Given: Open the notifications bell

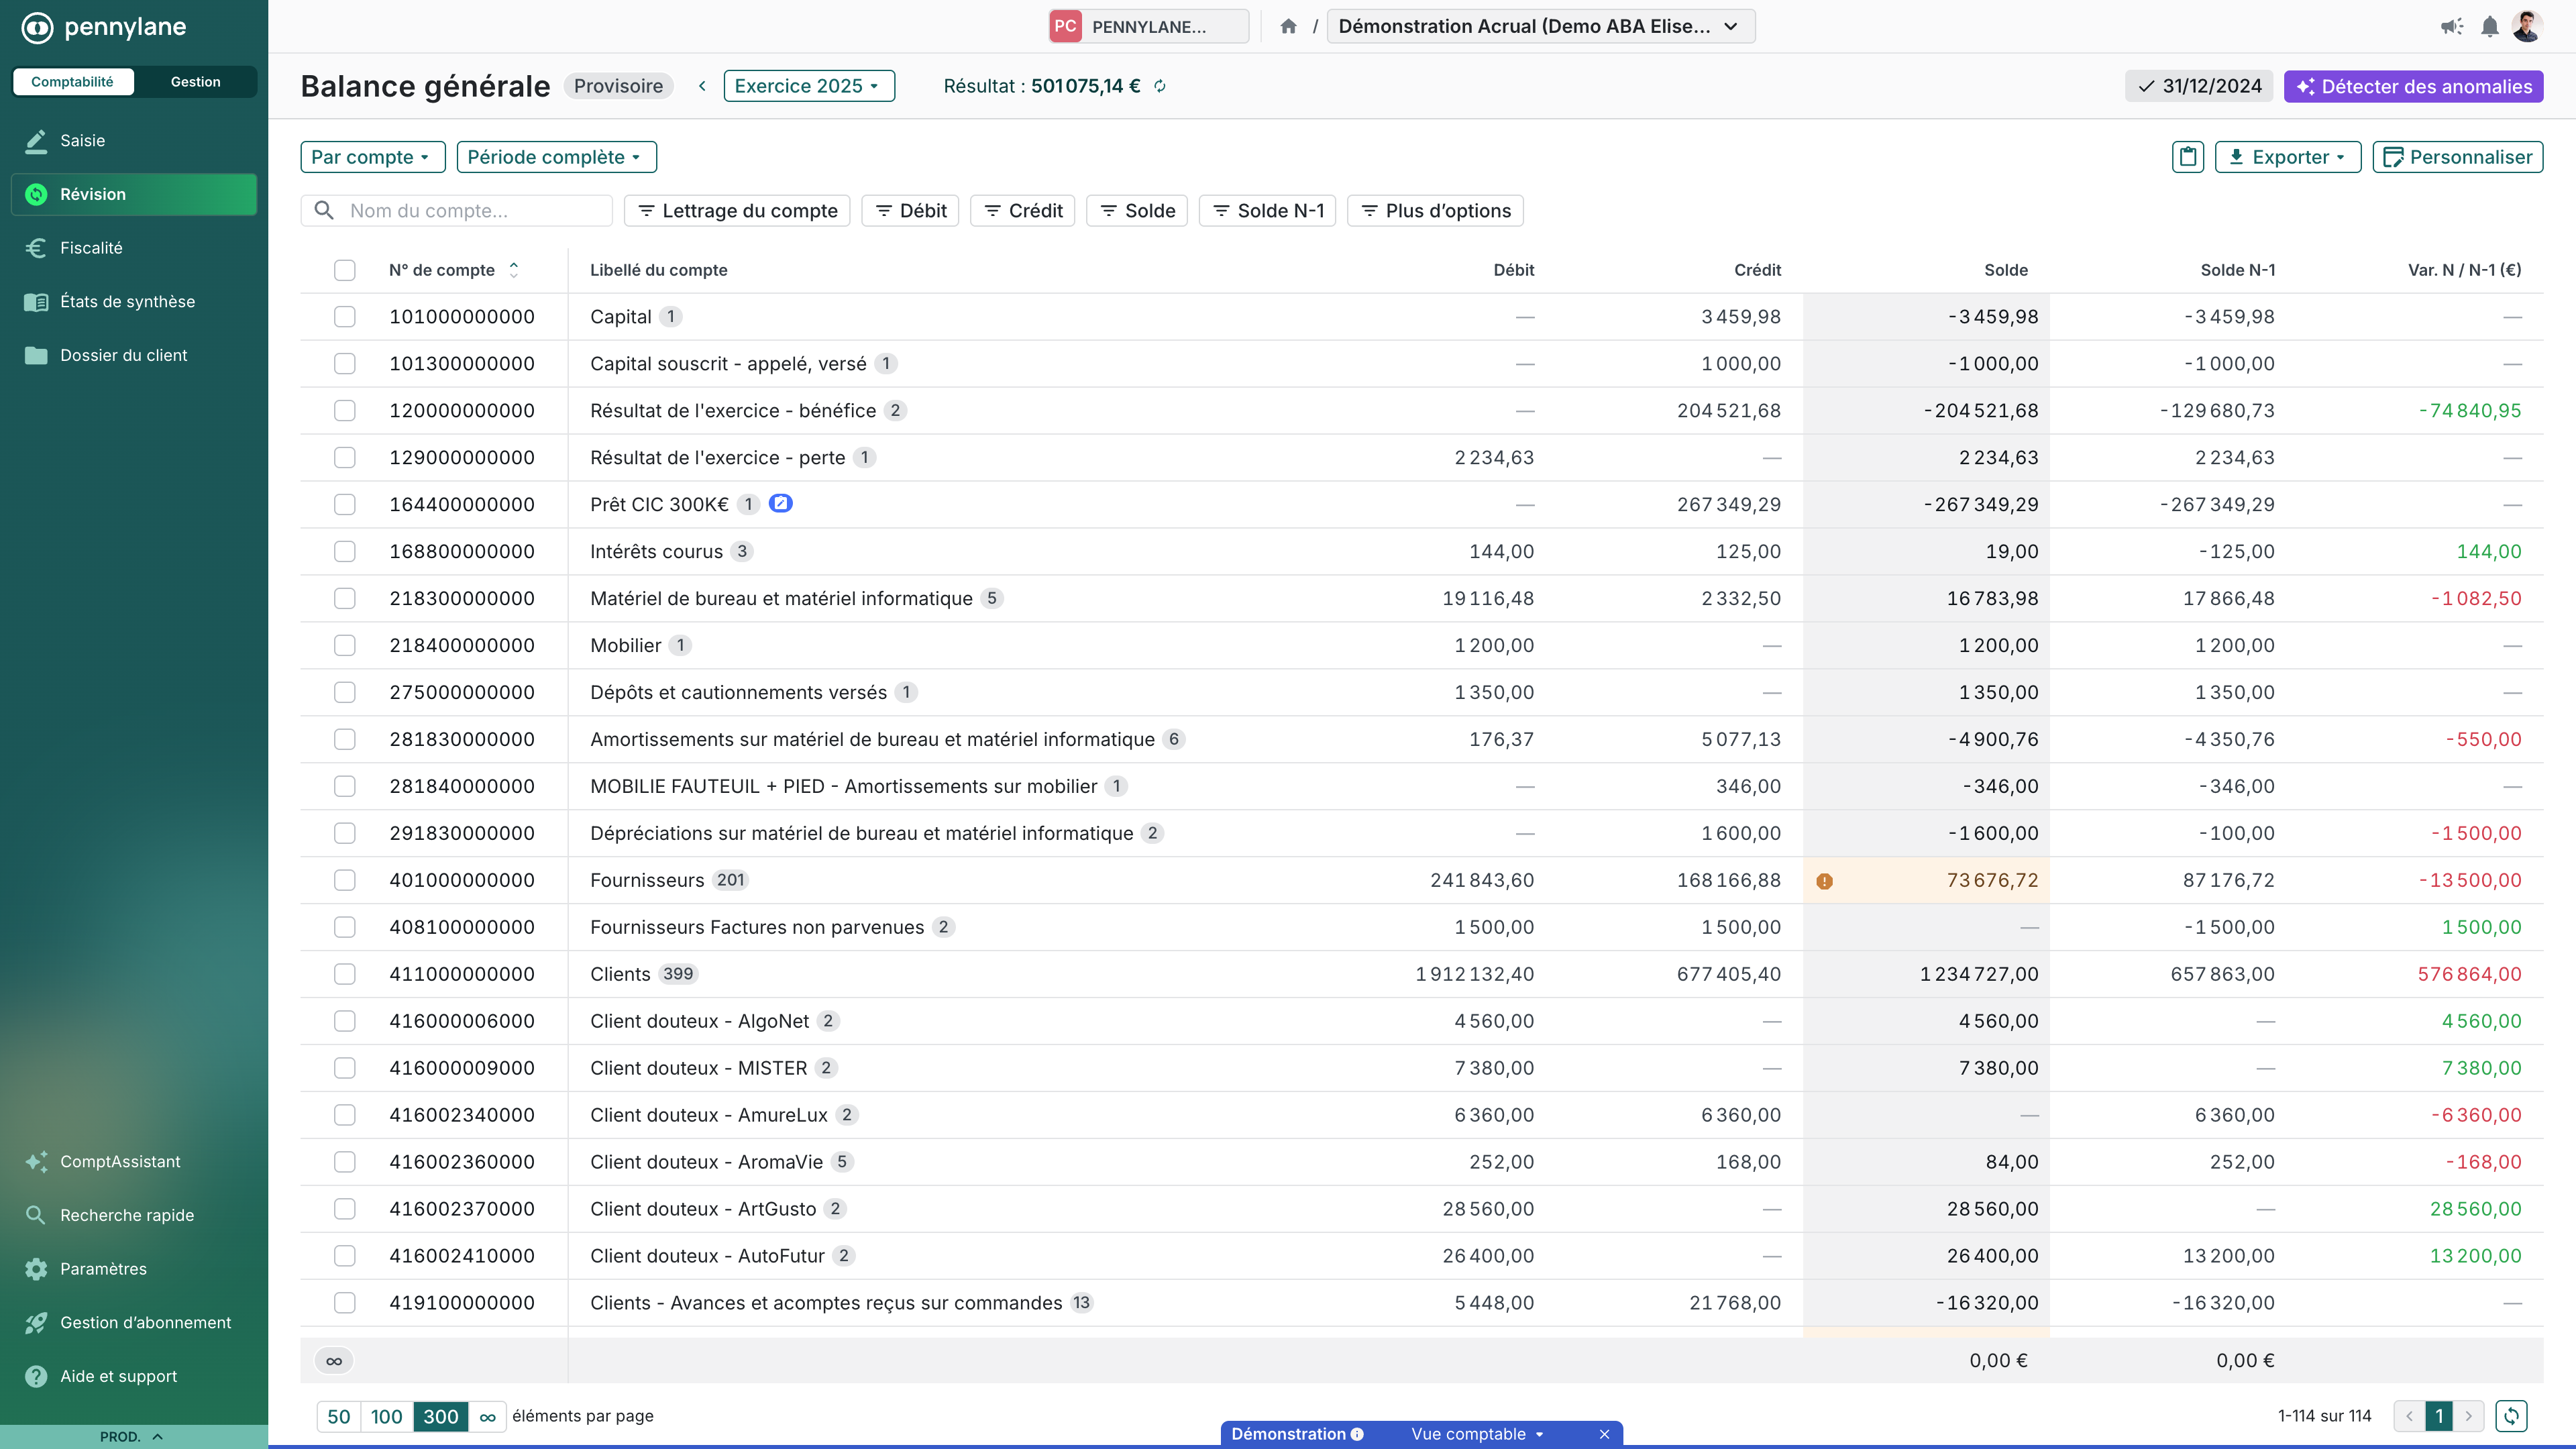Looking at the screenshot, I should (2489, 27).
